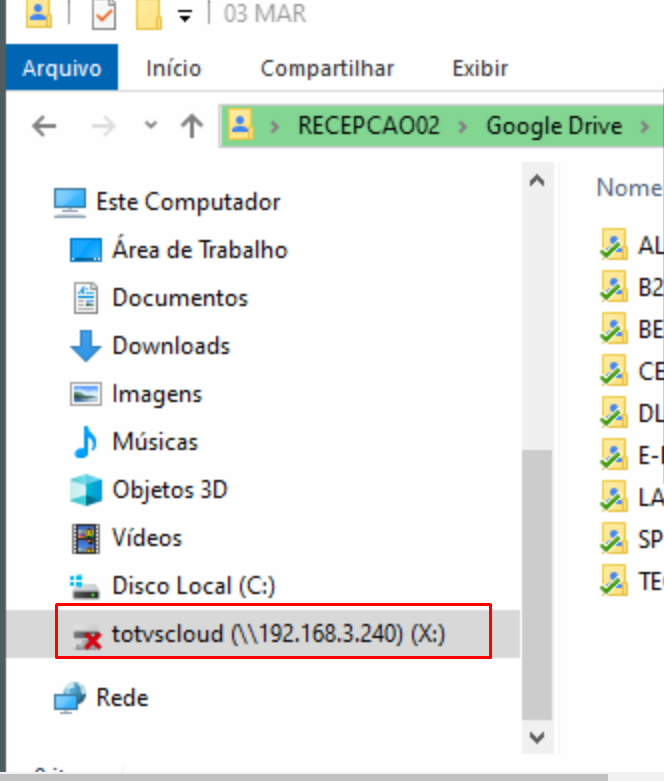The image size is (664, 781).
Task: Select the synced folder starting with DL
Action: click(x=632, y=413)
